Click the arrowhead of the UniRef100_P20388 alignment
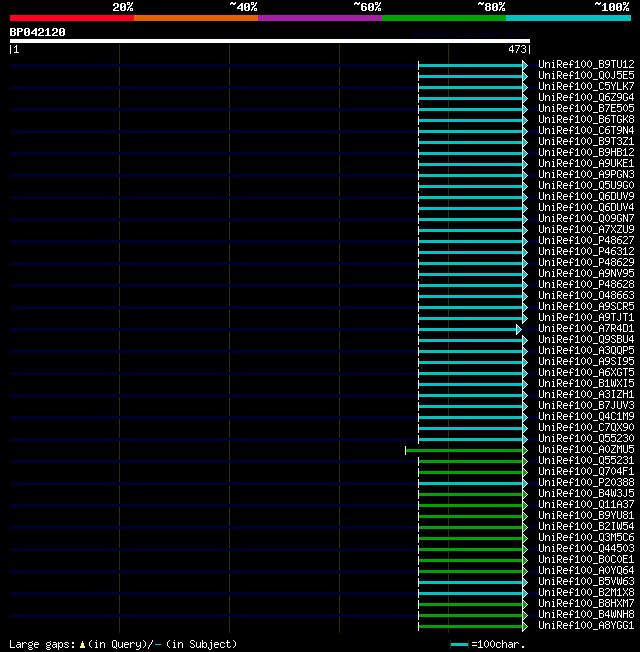 click(x=525, y=483)
